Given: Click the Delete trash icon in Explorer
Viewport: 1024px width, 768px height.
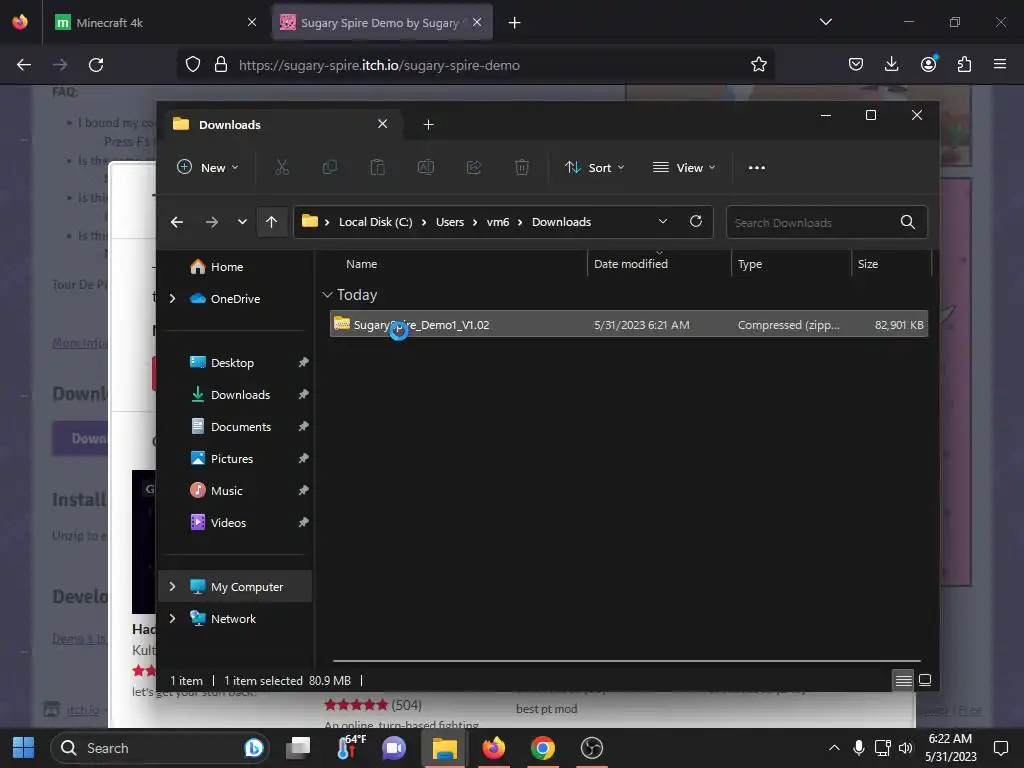Looking at the screenshot, I should [x=522, y=168].
